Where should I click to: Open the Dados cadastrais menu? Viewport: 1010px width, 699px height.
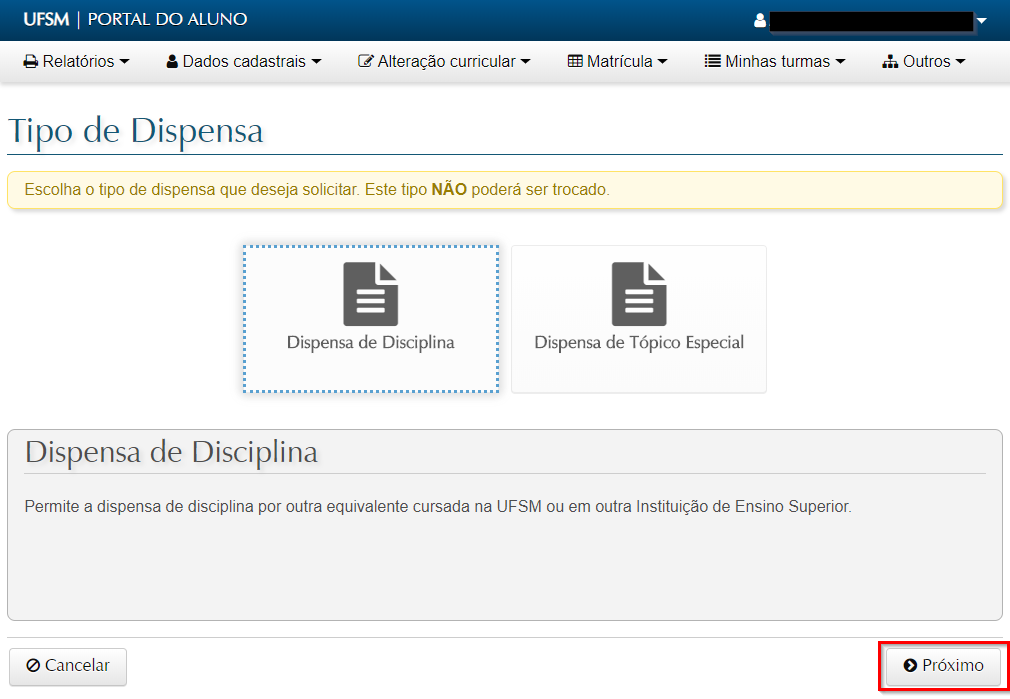tap(244, 62)
